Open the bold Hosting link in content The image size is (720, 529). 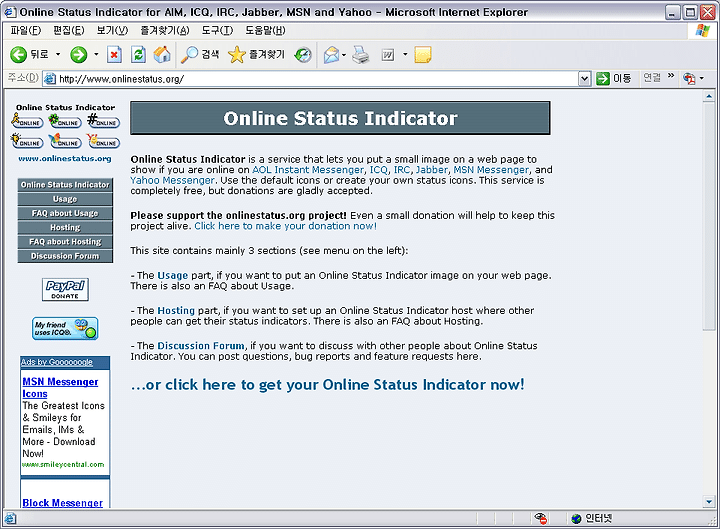(x=176, y=311)
